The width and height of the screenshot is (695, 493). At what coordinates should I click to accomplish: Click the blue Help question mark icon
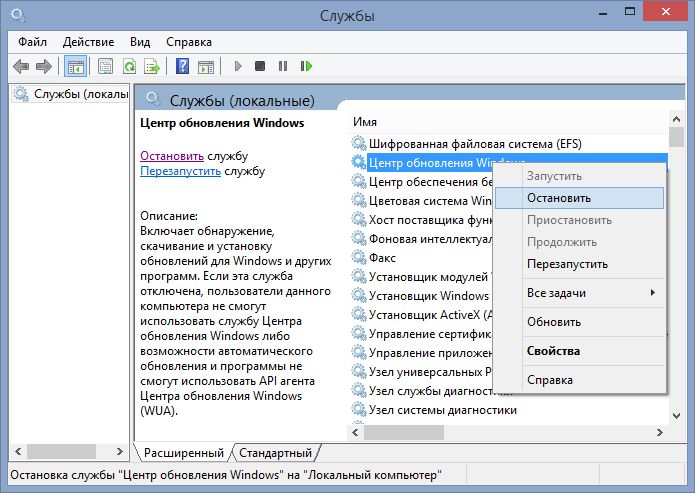[182, 66]
